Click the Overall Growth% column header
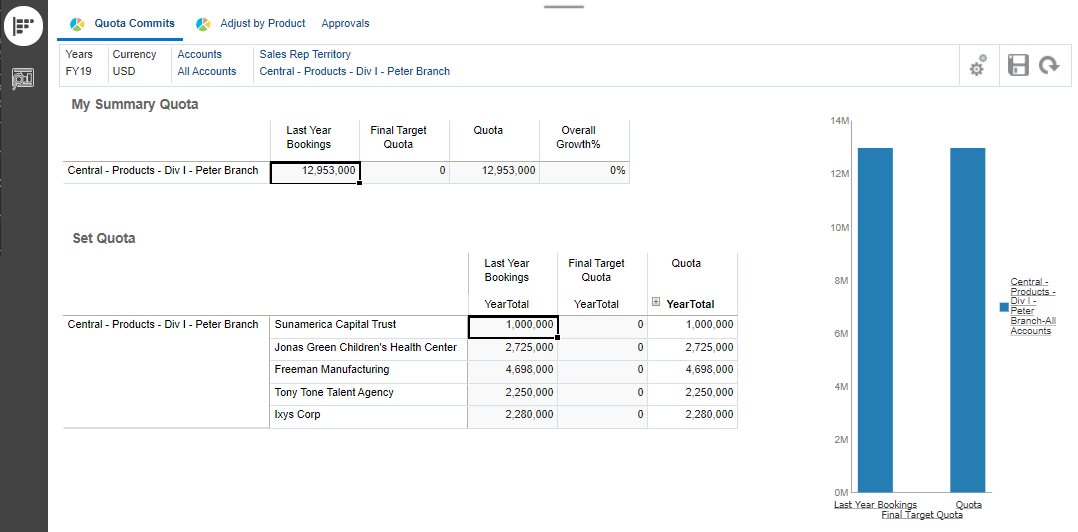The image size is (1078, 532). (x=584, y=140)
